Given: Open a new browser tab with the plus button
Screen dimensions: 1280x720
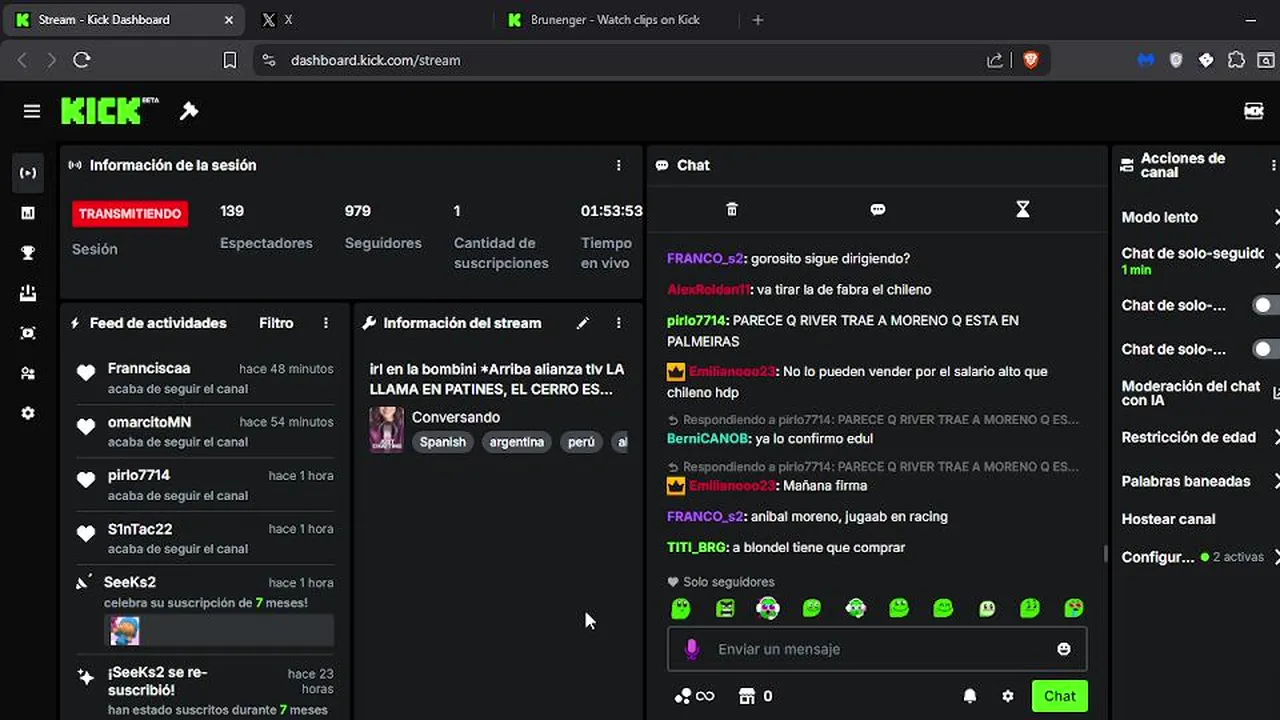Looking at the screenshot, I should pyautogui.click(x=757, y=19).
